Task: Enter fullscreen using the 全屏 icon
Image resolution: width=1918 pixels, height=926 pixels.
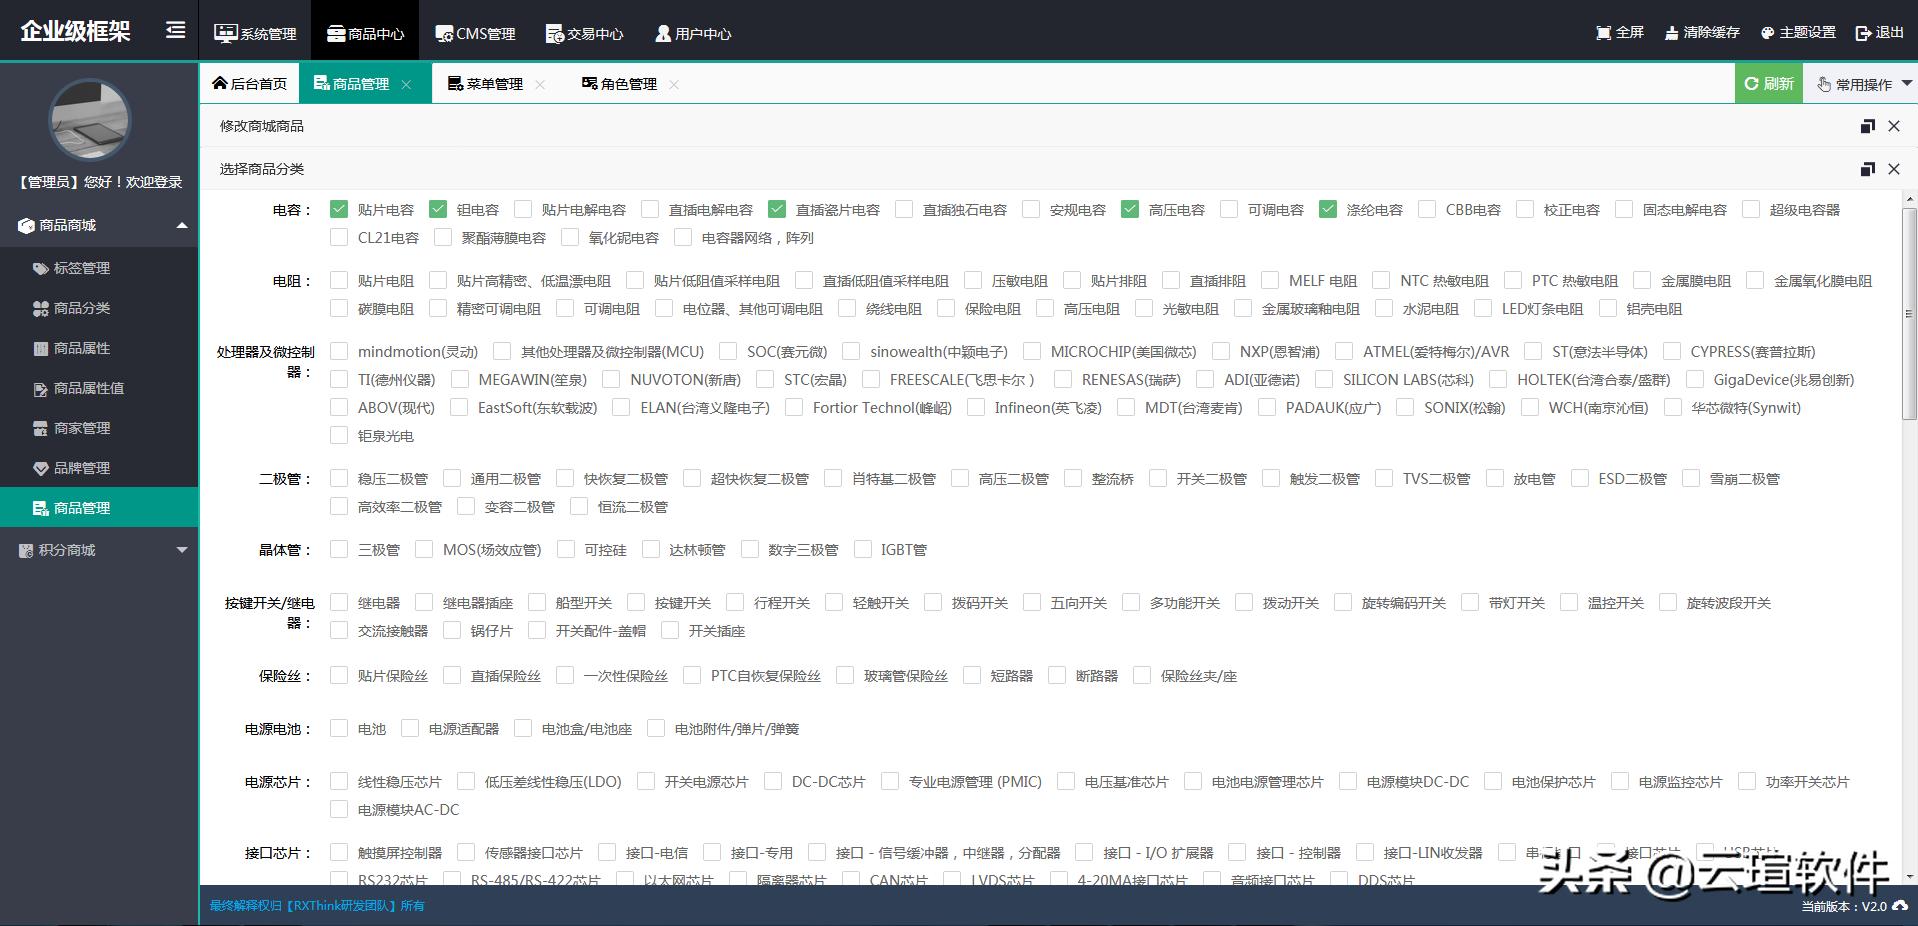Action: coord(1618,31)
